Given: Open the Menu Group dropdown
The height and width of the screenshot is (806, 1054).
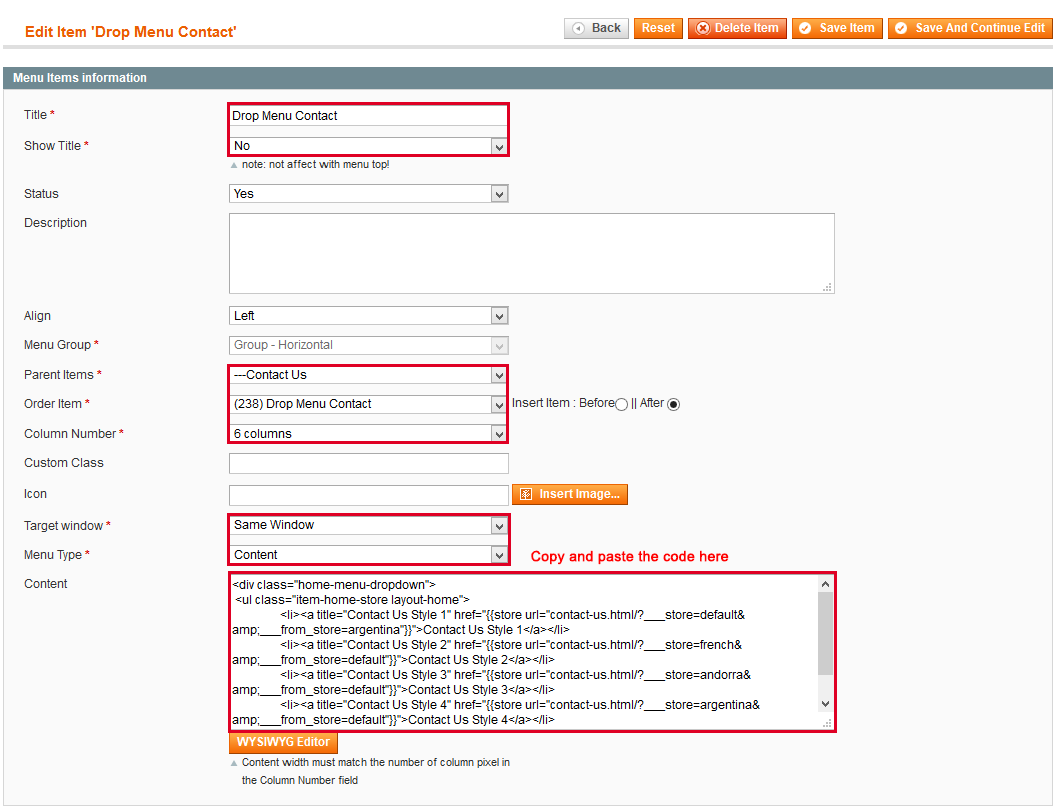Looking at the screenshot, I should (368, 346).
